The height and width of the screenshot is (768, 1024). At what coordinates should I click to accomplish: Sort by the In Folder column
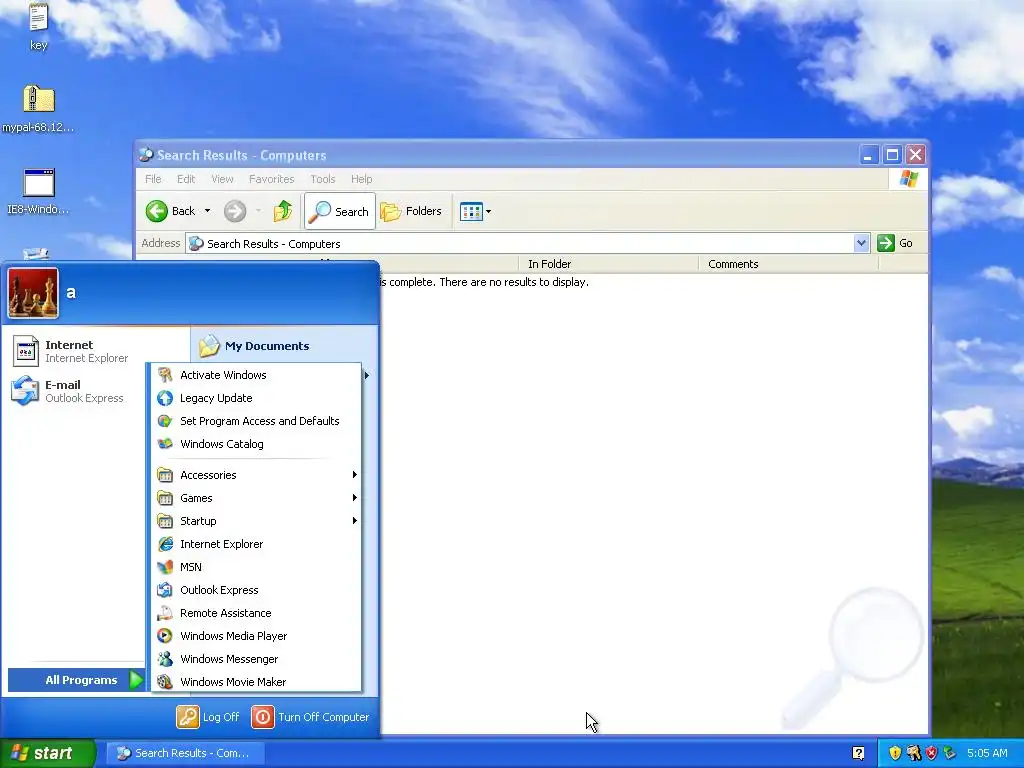(609, 264)
